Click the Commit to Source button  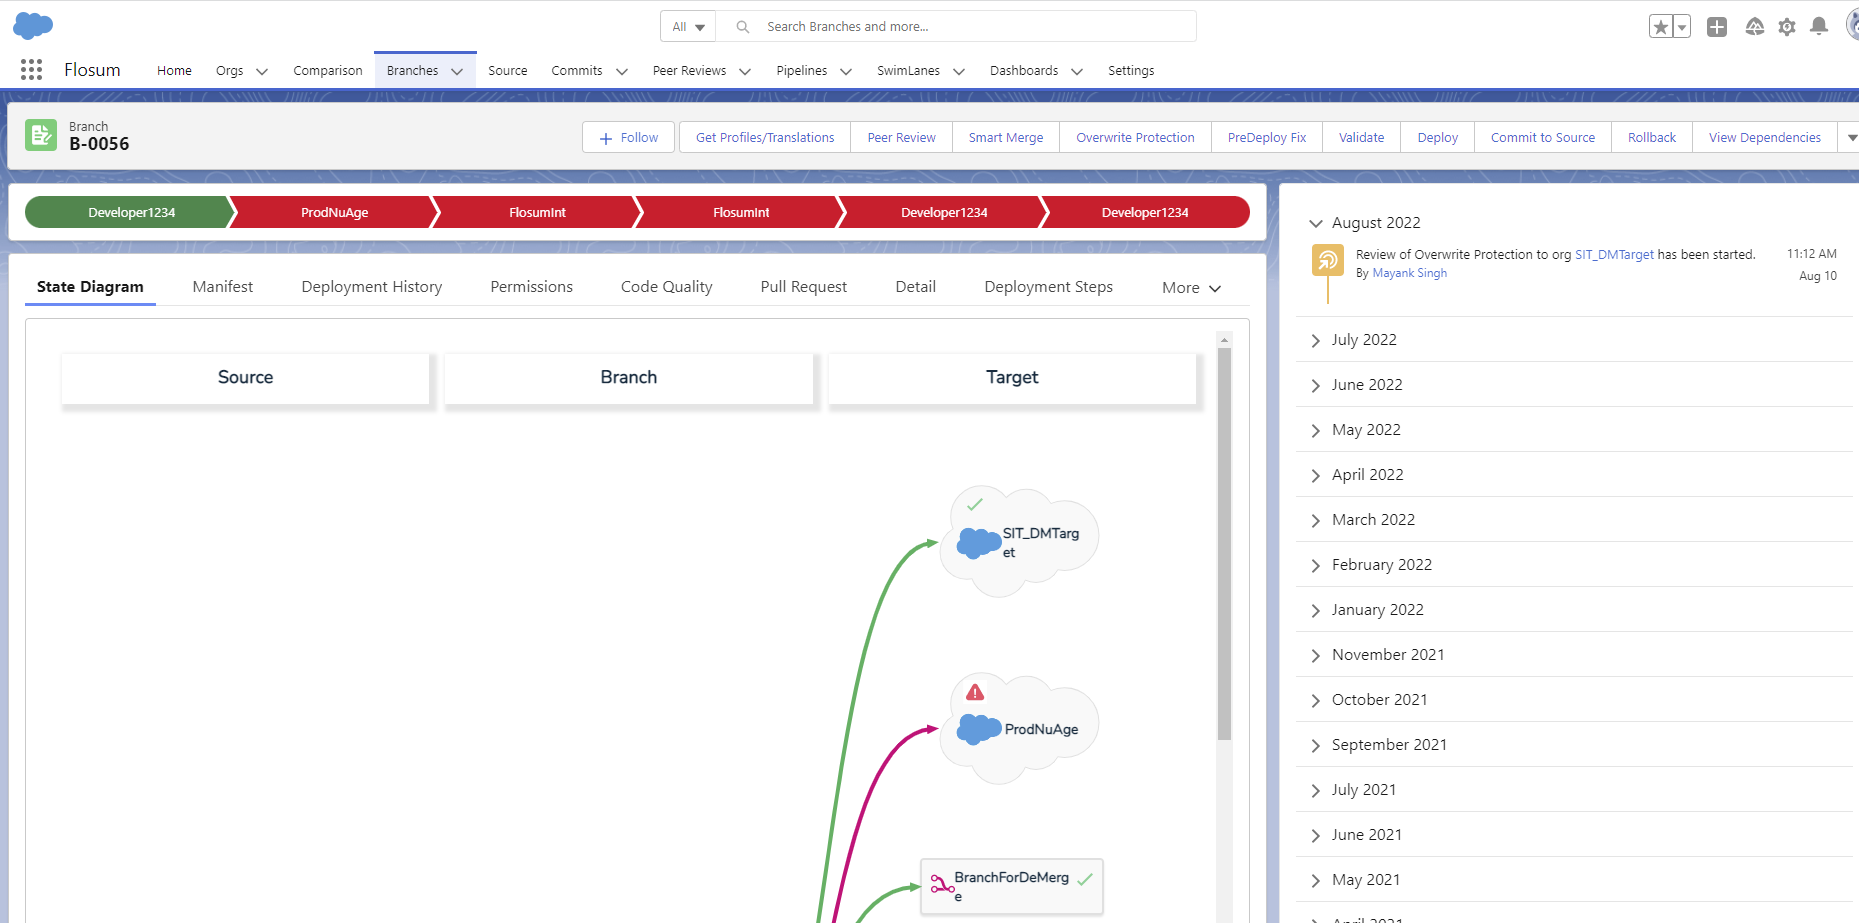click(1543, 138)
